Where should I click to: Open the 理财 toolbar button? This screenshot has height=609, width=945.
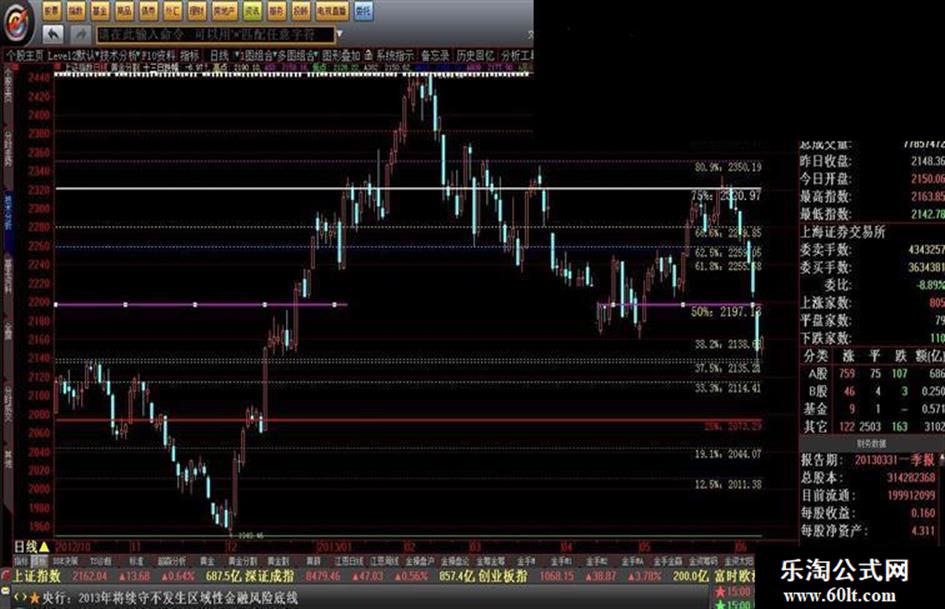click(196, 10)
